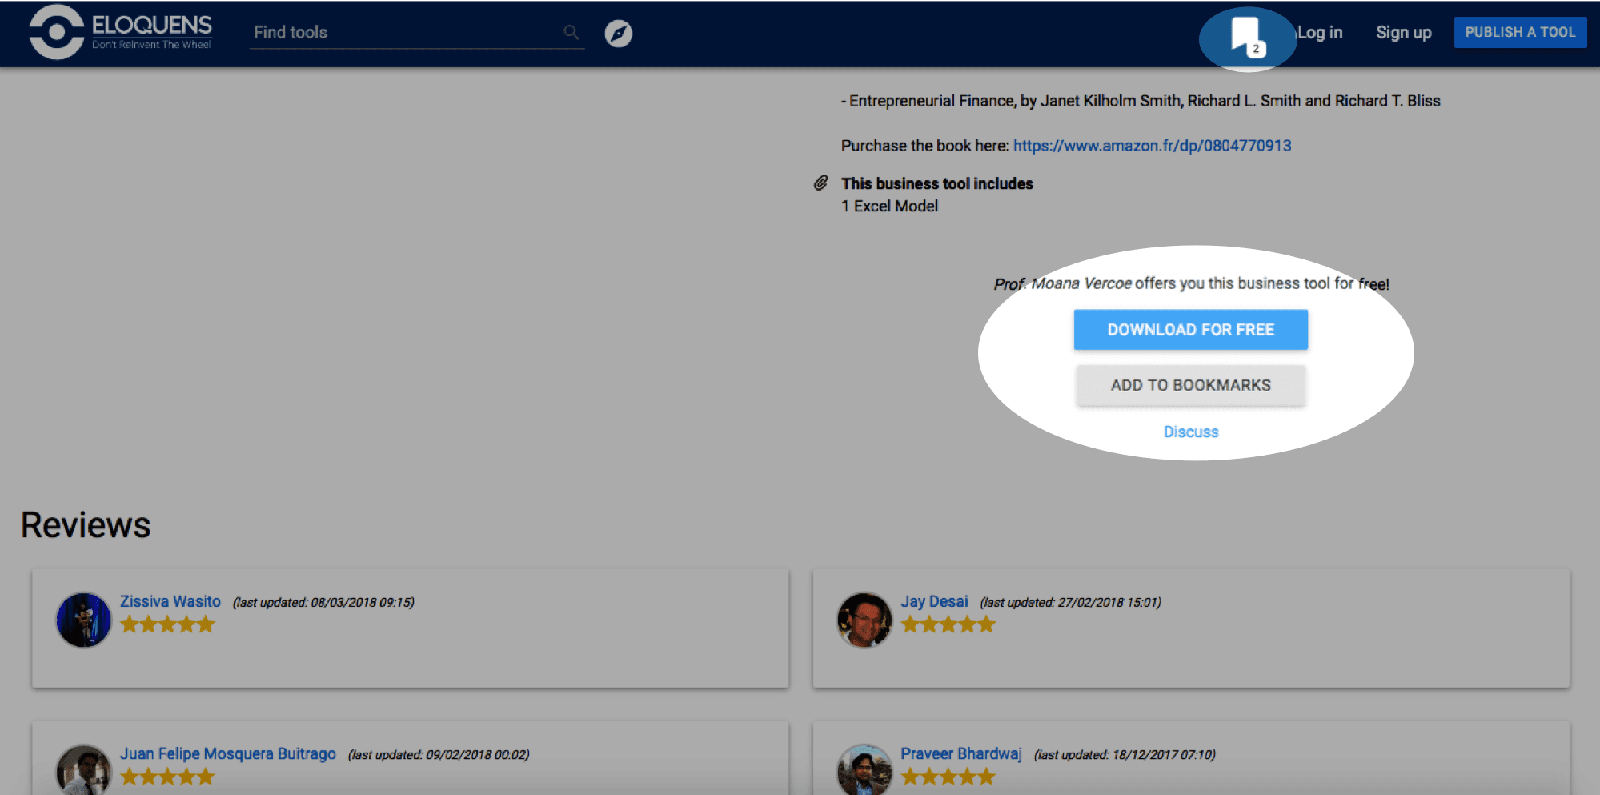This screenshot has width=1600, height=795.
Task: Click Praveer Bhardwaj's avatar photo
Action: 864,770
